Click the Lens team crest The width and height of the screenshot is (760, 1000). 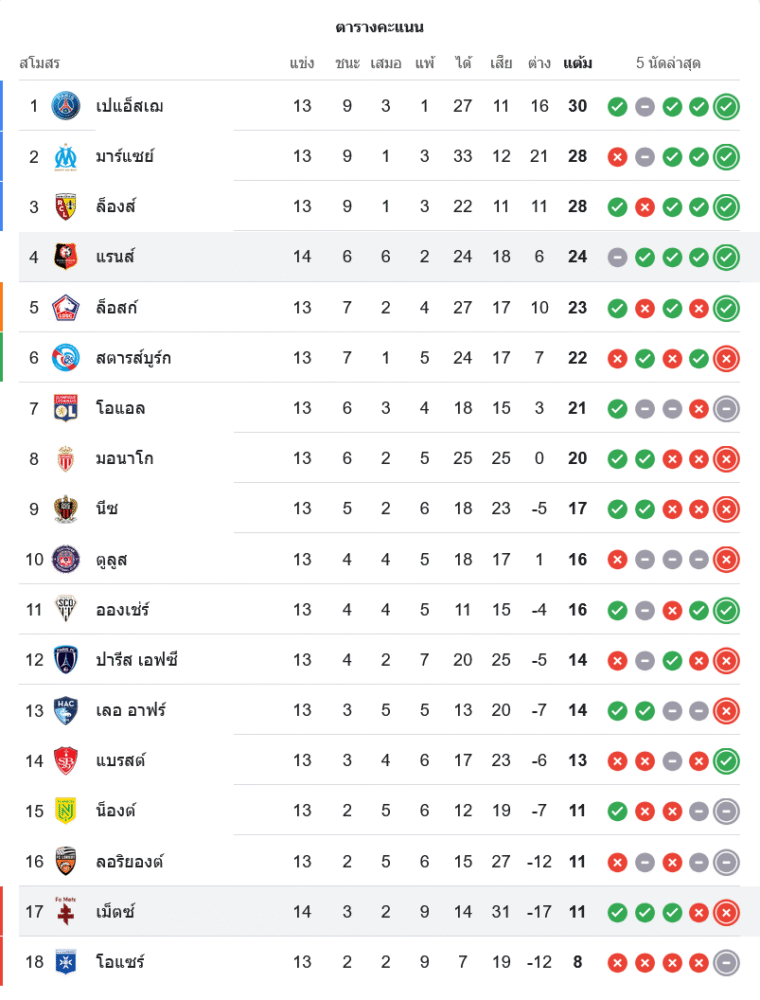click(x=66, y=206)
